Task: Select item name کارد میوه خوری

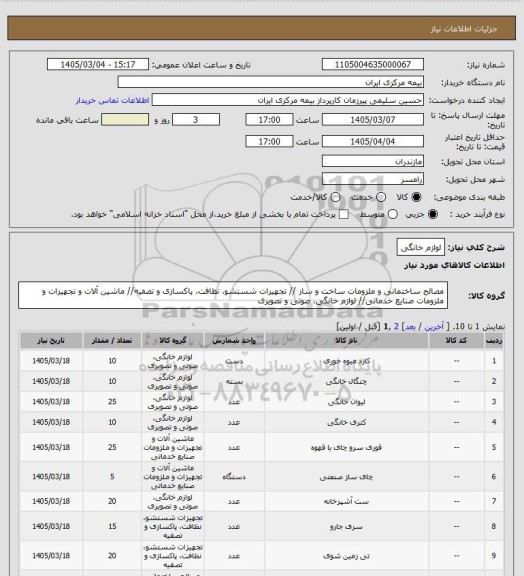Action: click(x=346, y=361)
